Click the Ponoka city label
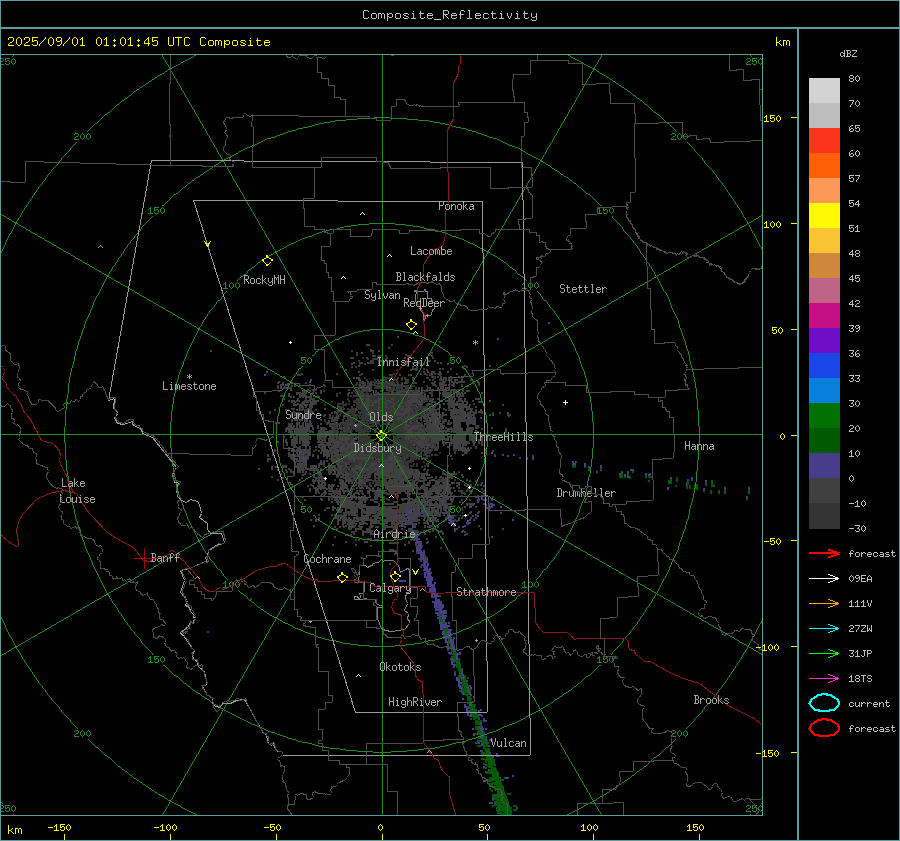This screenshot has width=900, height=841. [456, 206]
